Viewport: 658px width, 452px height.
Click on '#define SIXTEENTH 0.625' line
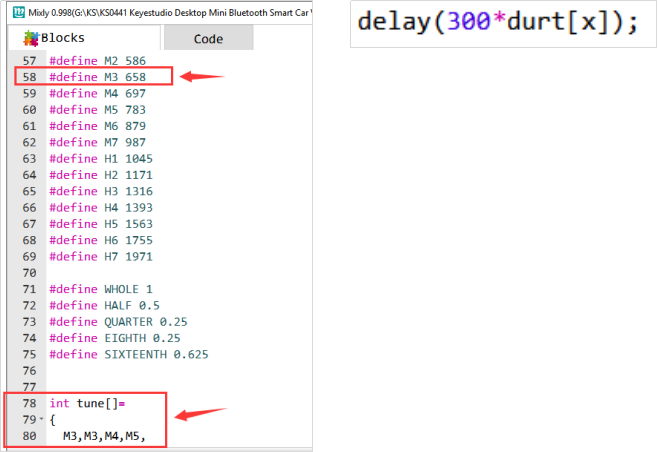(x=126, y=354)
